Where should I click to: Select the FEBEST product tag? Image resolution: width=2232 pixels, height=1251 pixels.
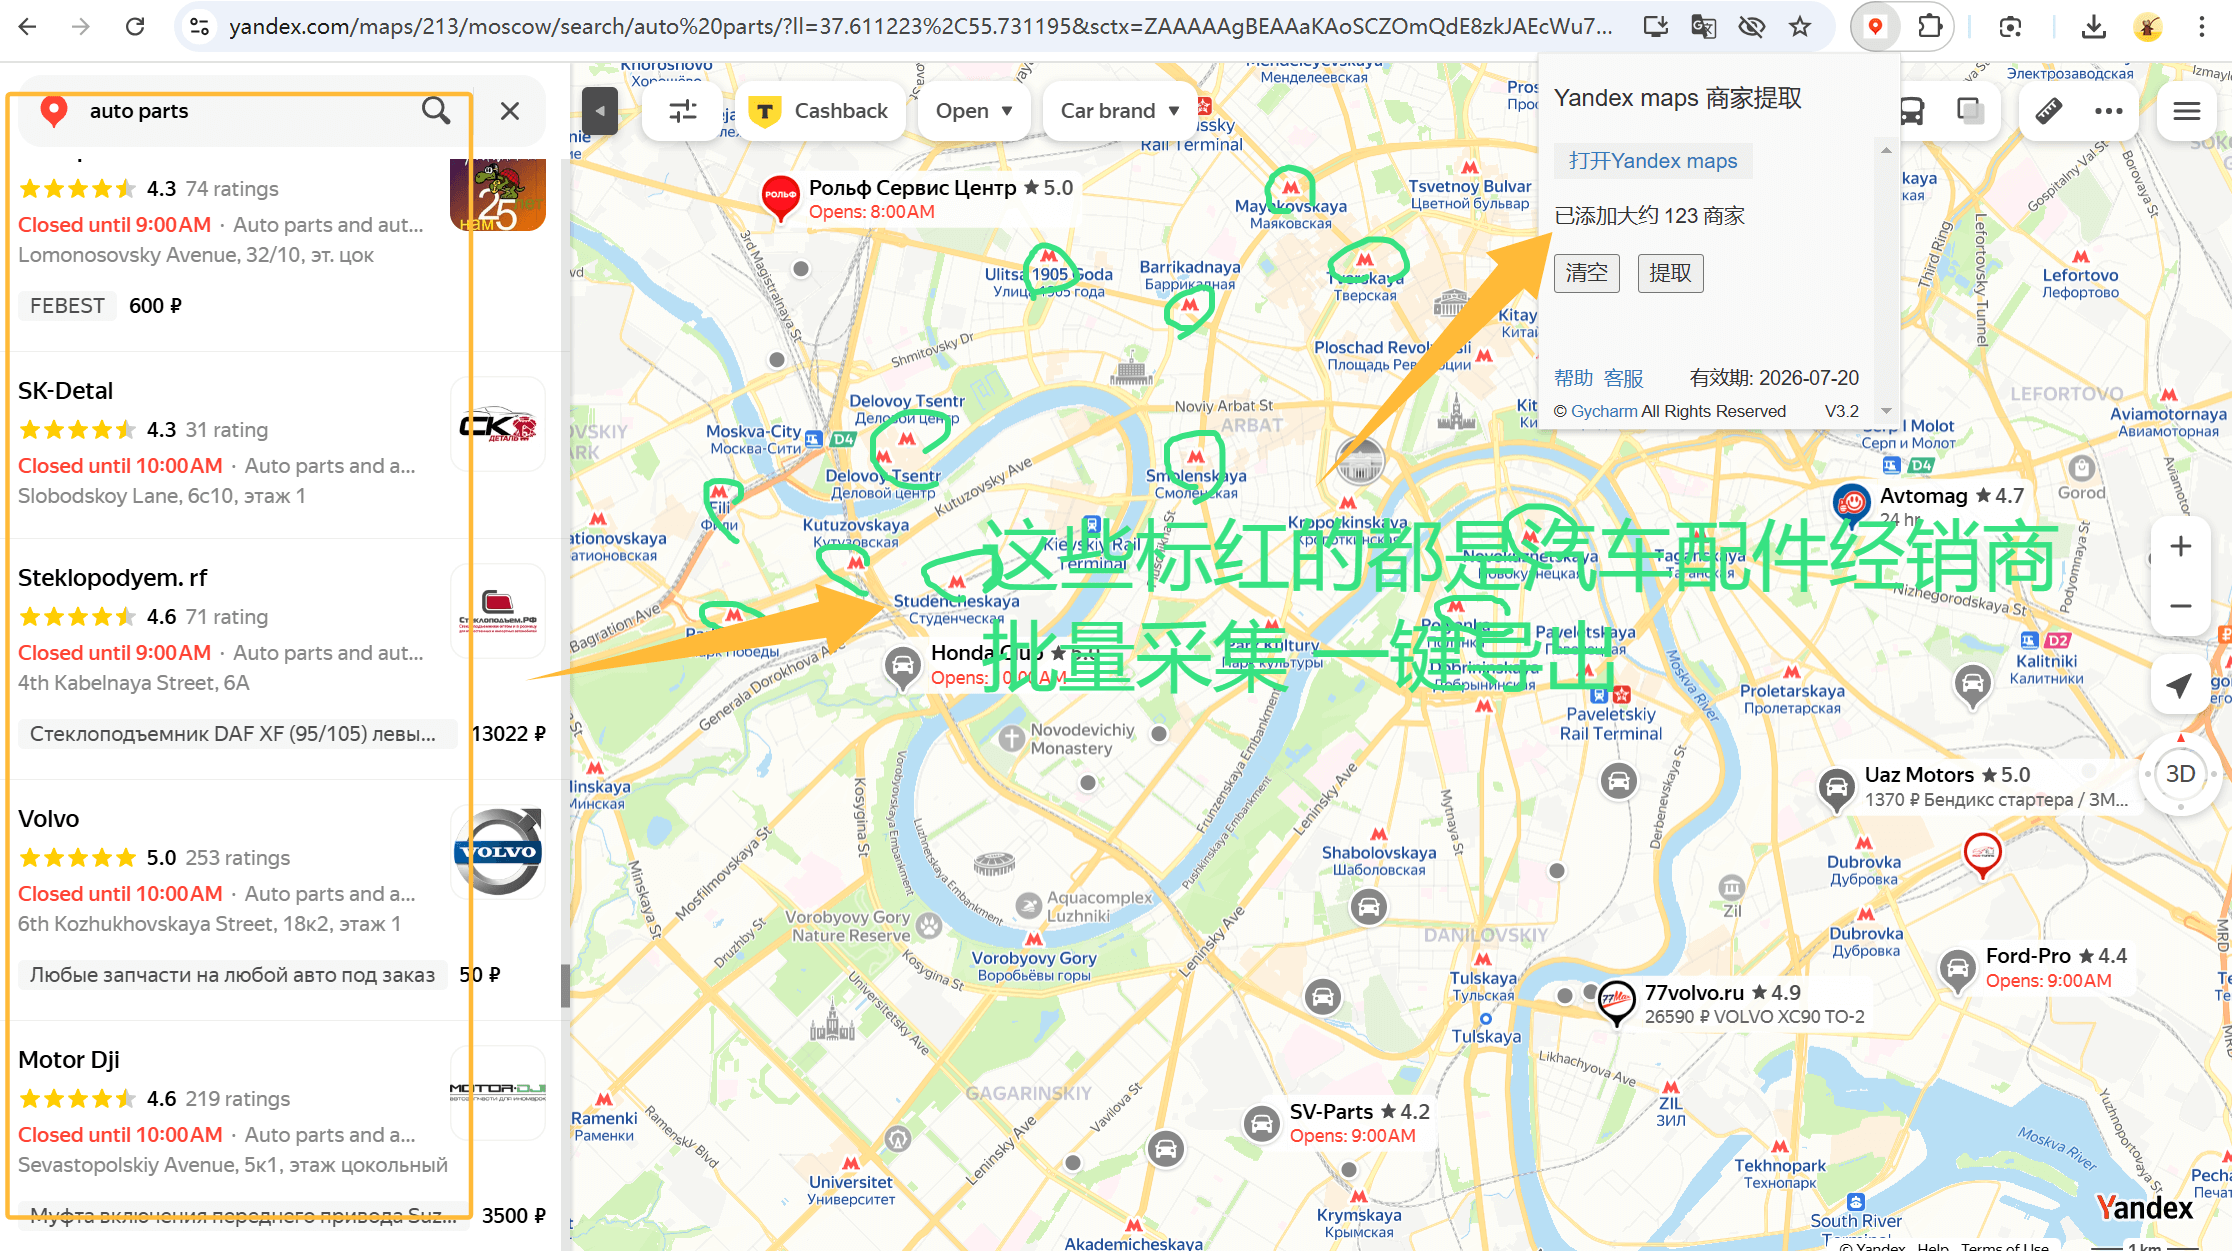[x=67, y=306]
